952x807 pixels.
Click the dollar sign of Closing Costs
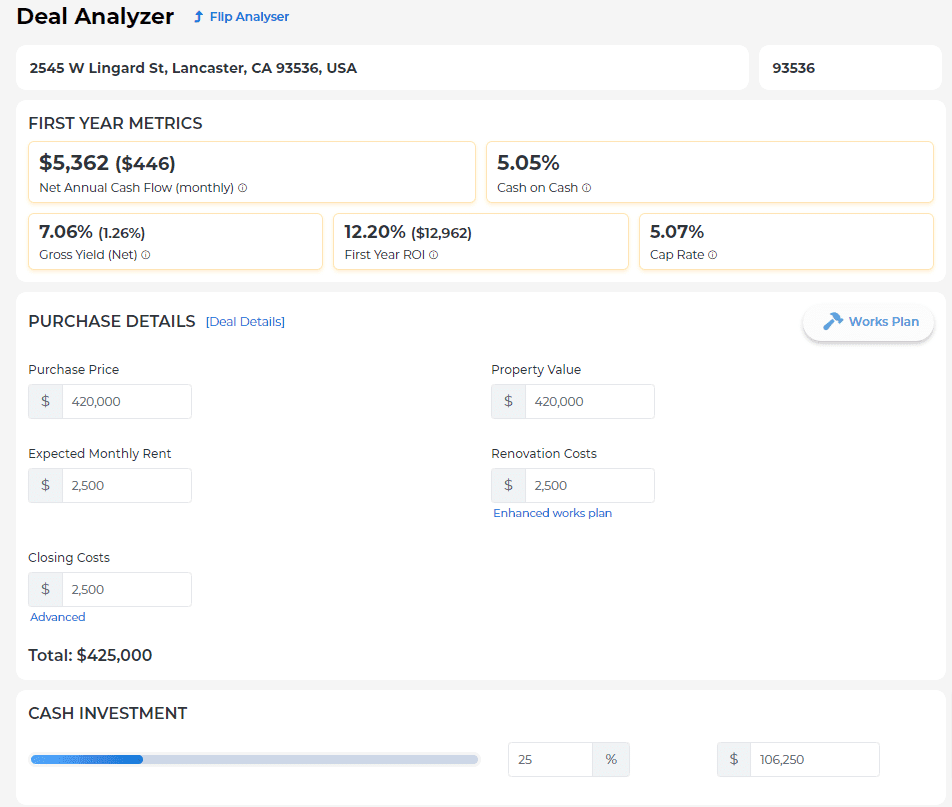point(46,589)
